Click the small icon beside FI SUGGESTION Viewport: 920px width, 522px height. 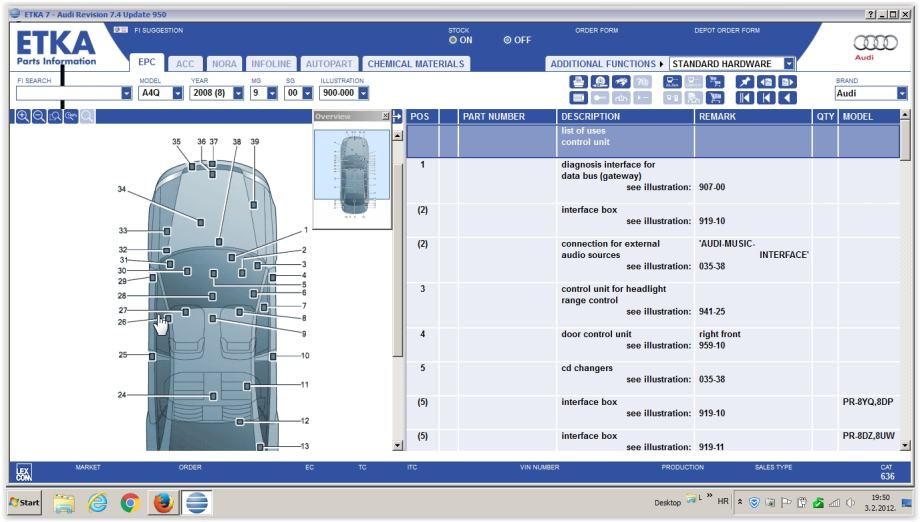[121, 29]
